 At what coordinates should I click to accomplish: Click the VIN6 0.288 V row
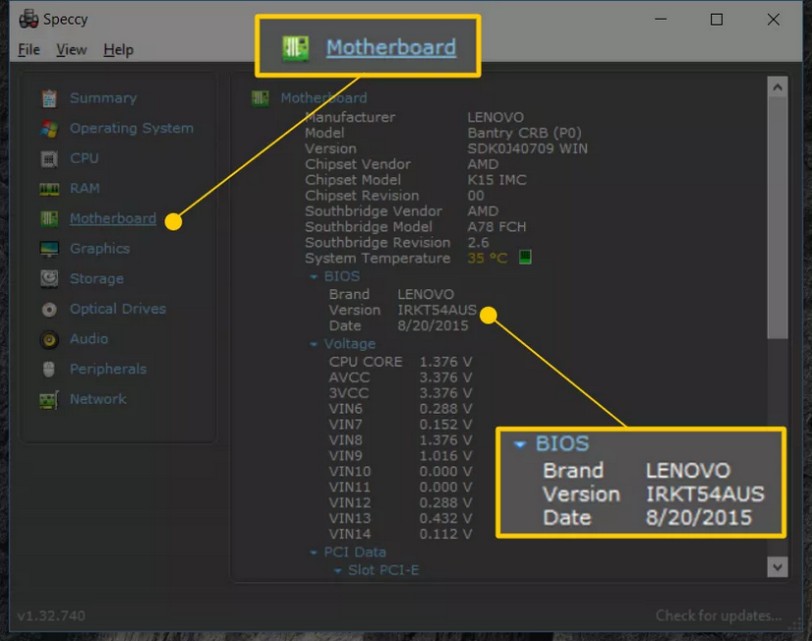coord(400,409)
